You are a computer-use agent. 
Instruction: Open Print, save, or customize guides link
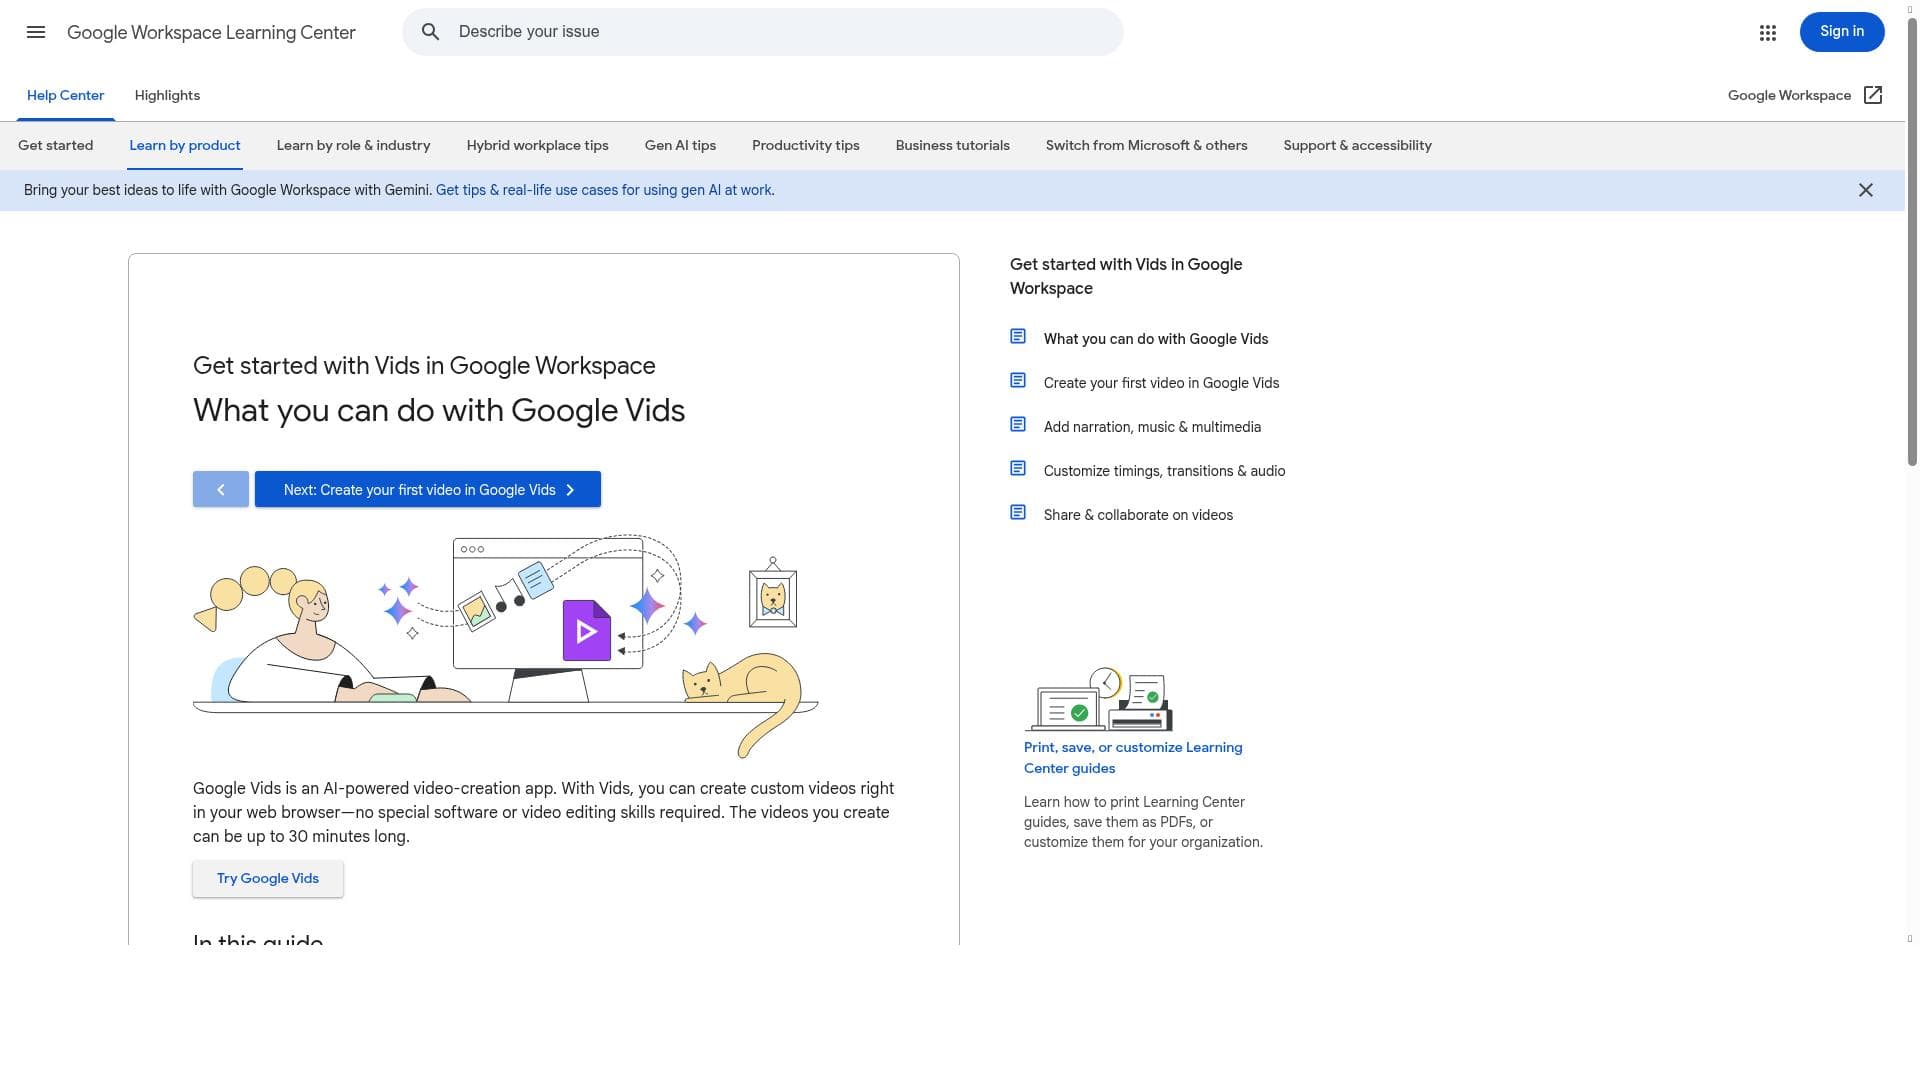(x=1133, y=758)
